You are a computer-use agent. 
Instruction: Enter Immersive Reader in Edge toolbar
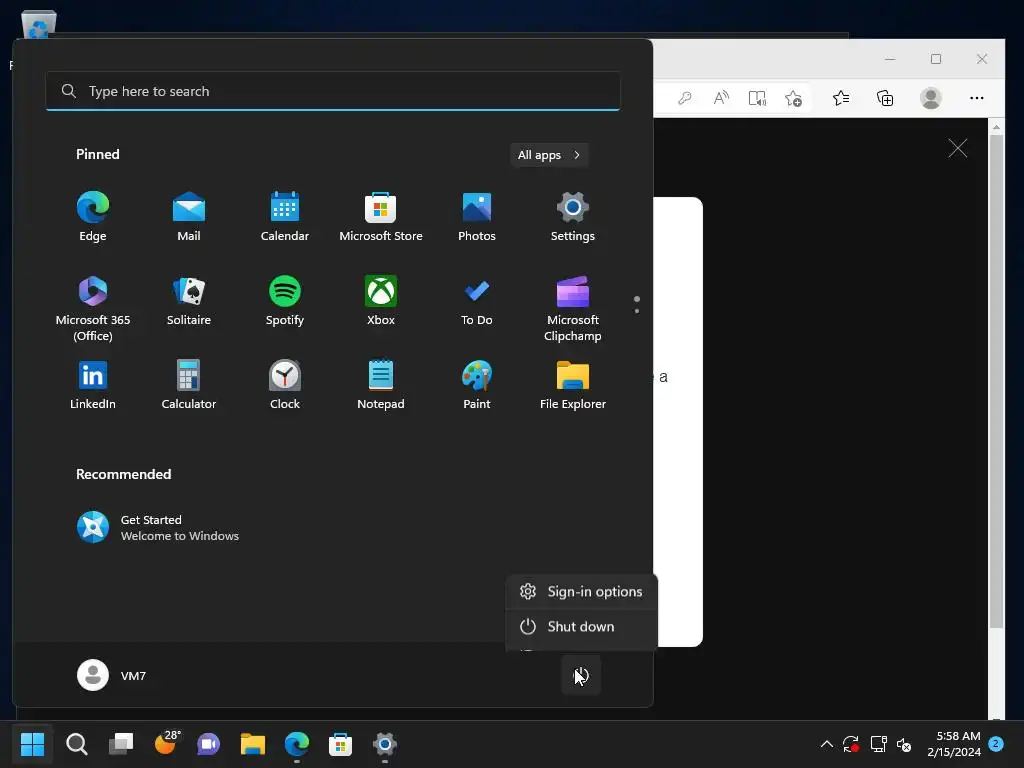click(758, 98)
